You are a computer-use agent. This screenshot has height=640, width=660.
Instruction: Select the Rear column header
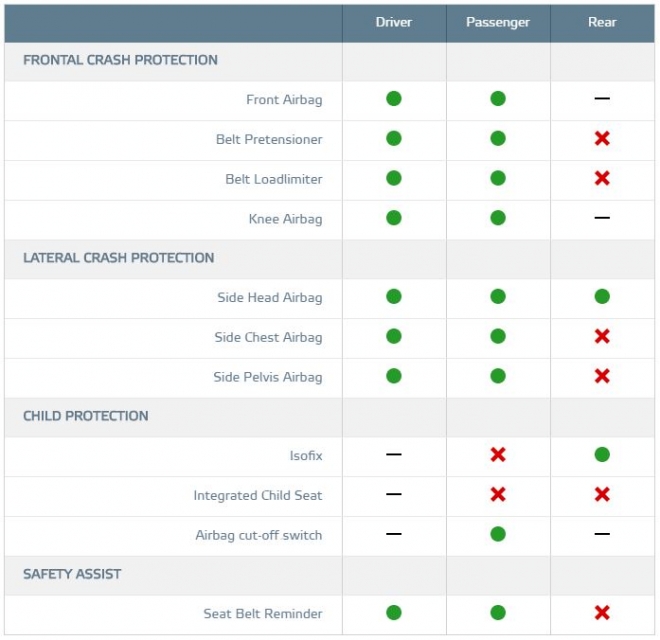pos(602,22)
